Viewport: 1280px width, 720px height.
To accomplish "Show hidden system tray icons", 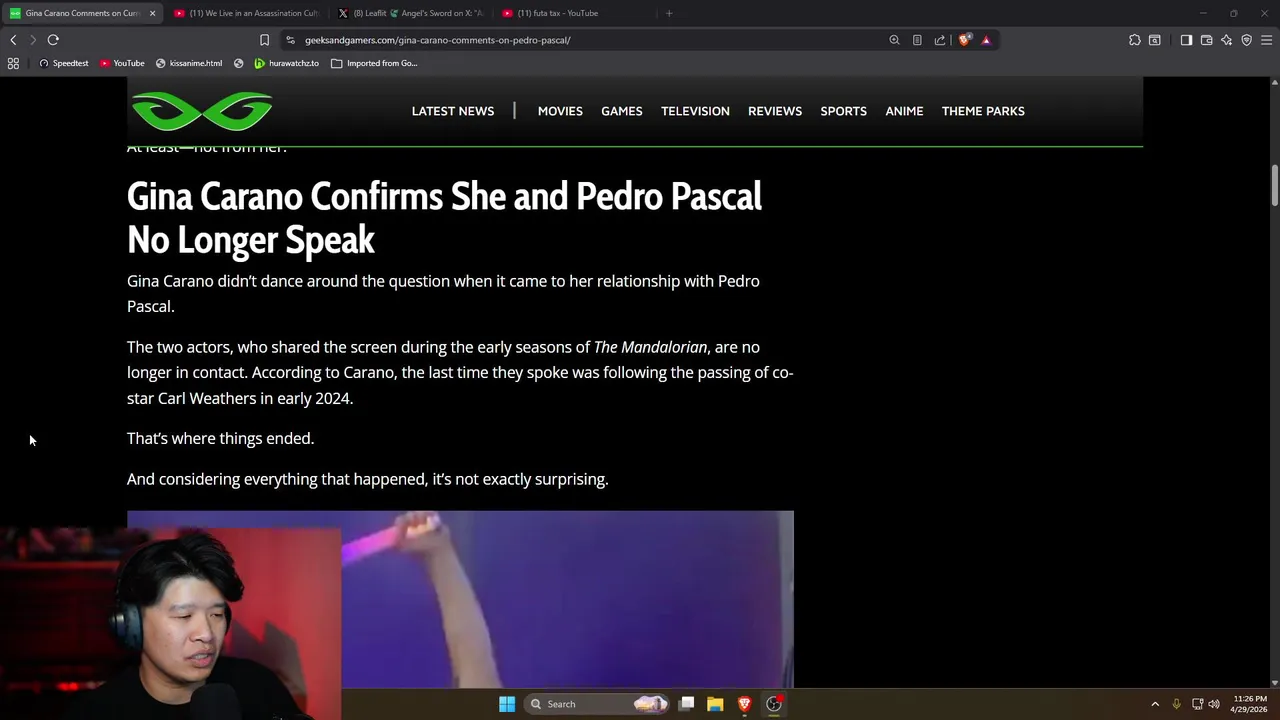I will pyautogui.click(x=1155, y=704).
